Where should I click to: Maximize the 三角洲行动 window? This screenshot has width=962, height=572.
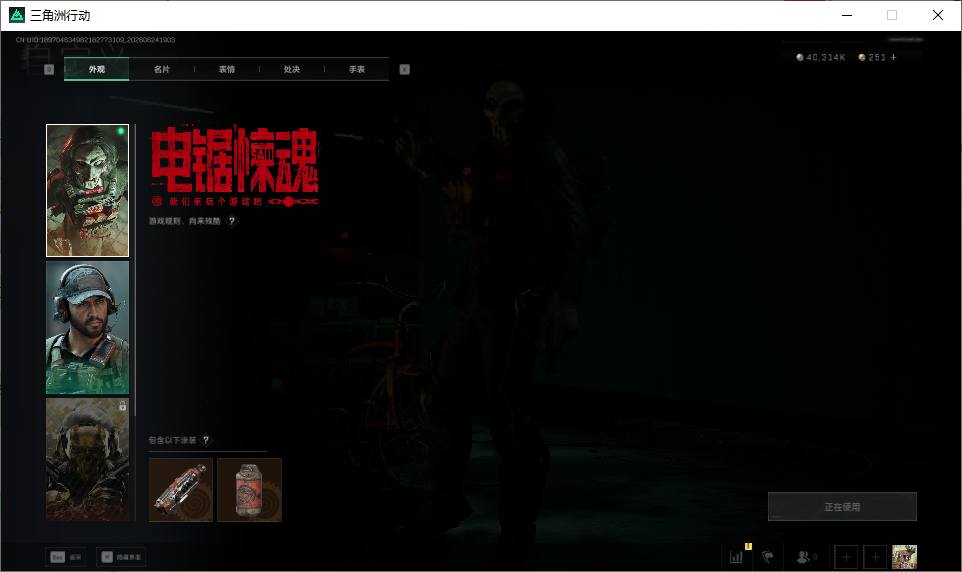[892, 15]
